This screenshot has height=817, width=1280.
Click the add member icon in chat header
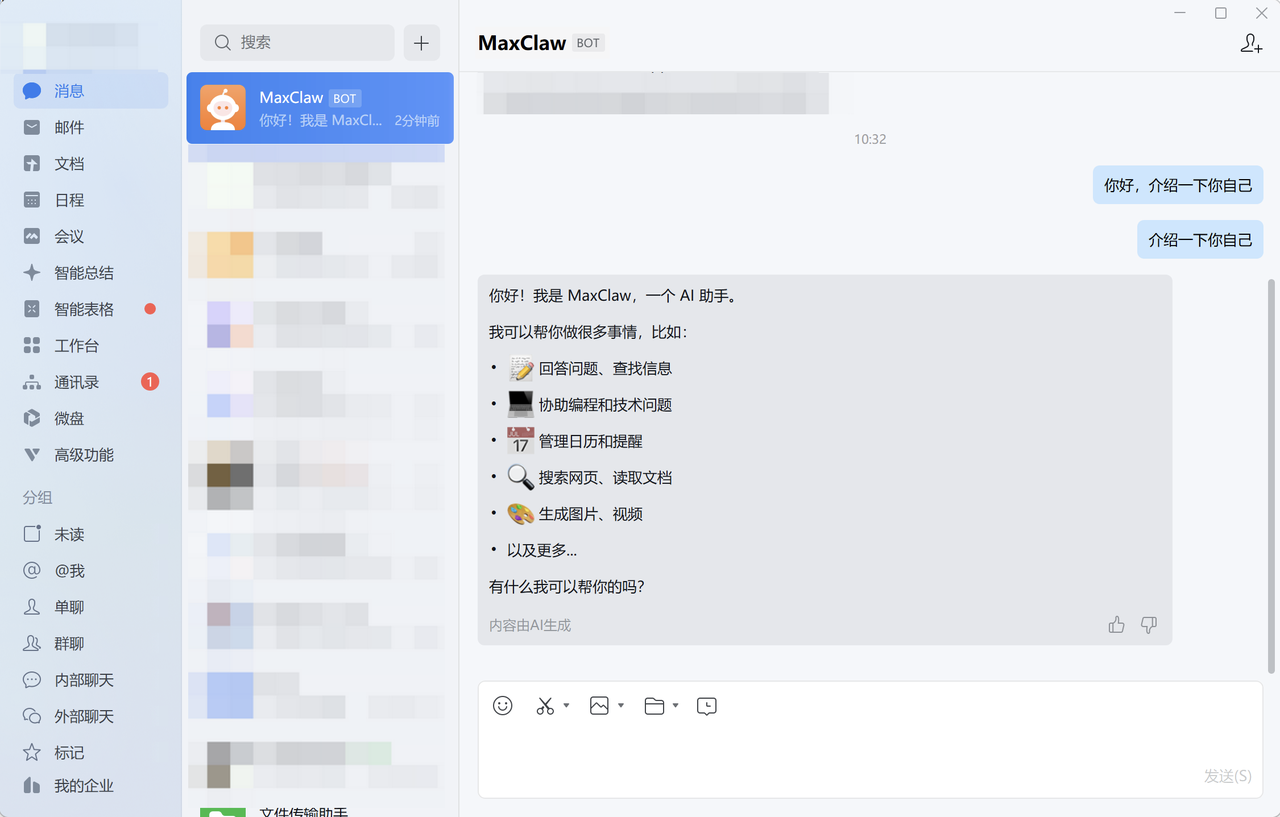coord(1251,43)
